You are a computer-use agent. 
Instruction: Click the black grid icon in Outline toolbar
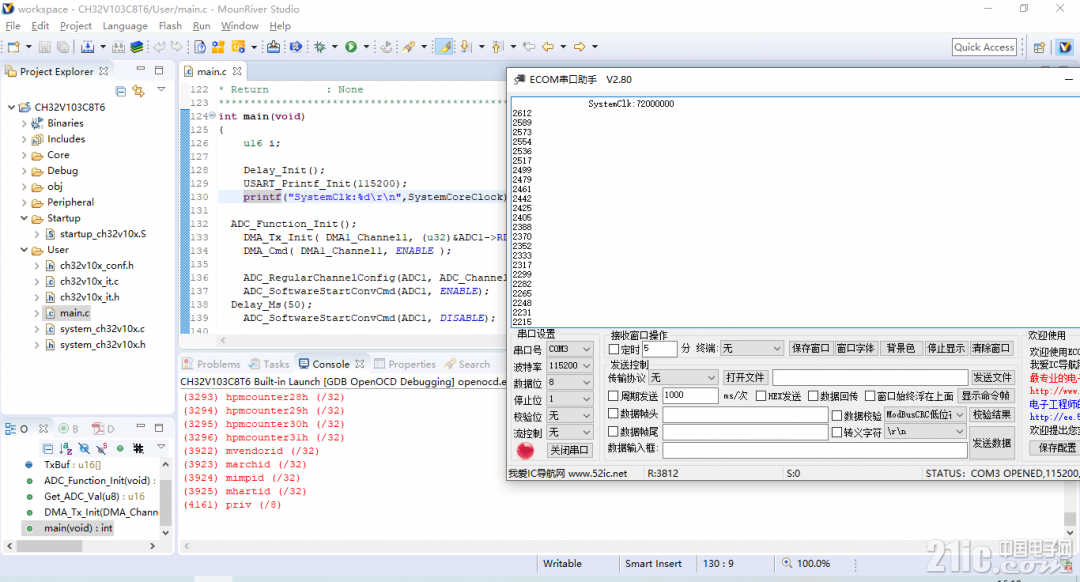click(x=138, y=448)
